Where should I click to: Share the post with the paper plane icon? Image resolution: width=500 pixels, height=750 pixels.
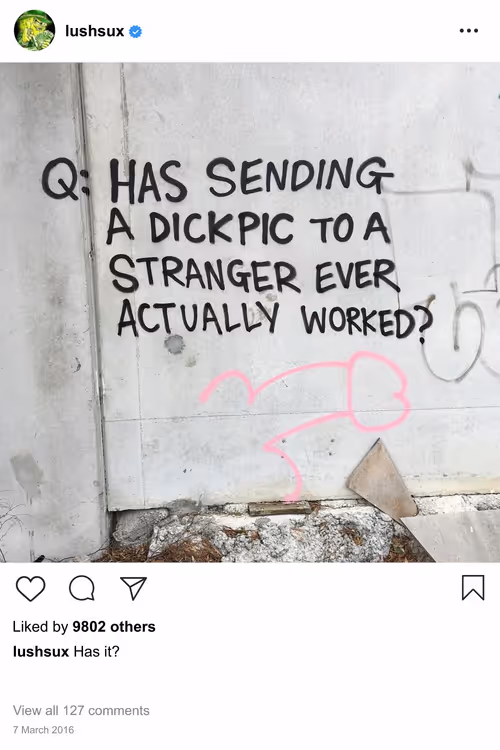pyautogui.click(x=133, y=588)
